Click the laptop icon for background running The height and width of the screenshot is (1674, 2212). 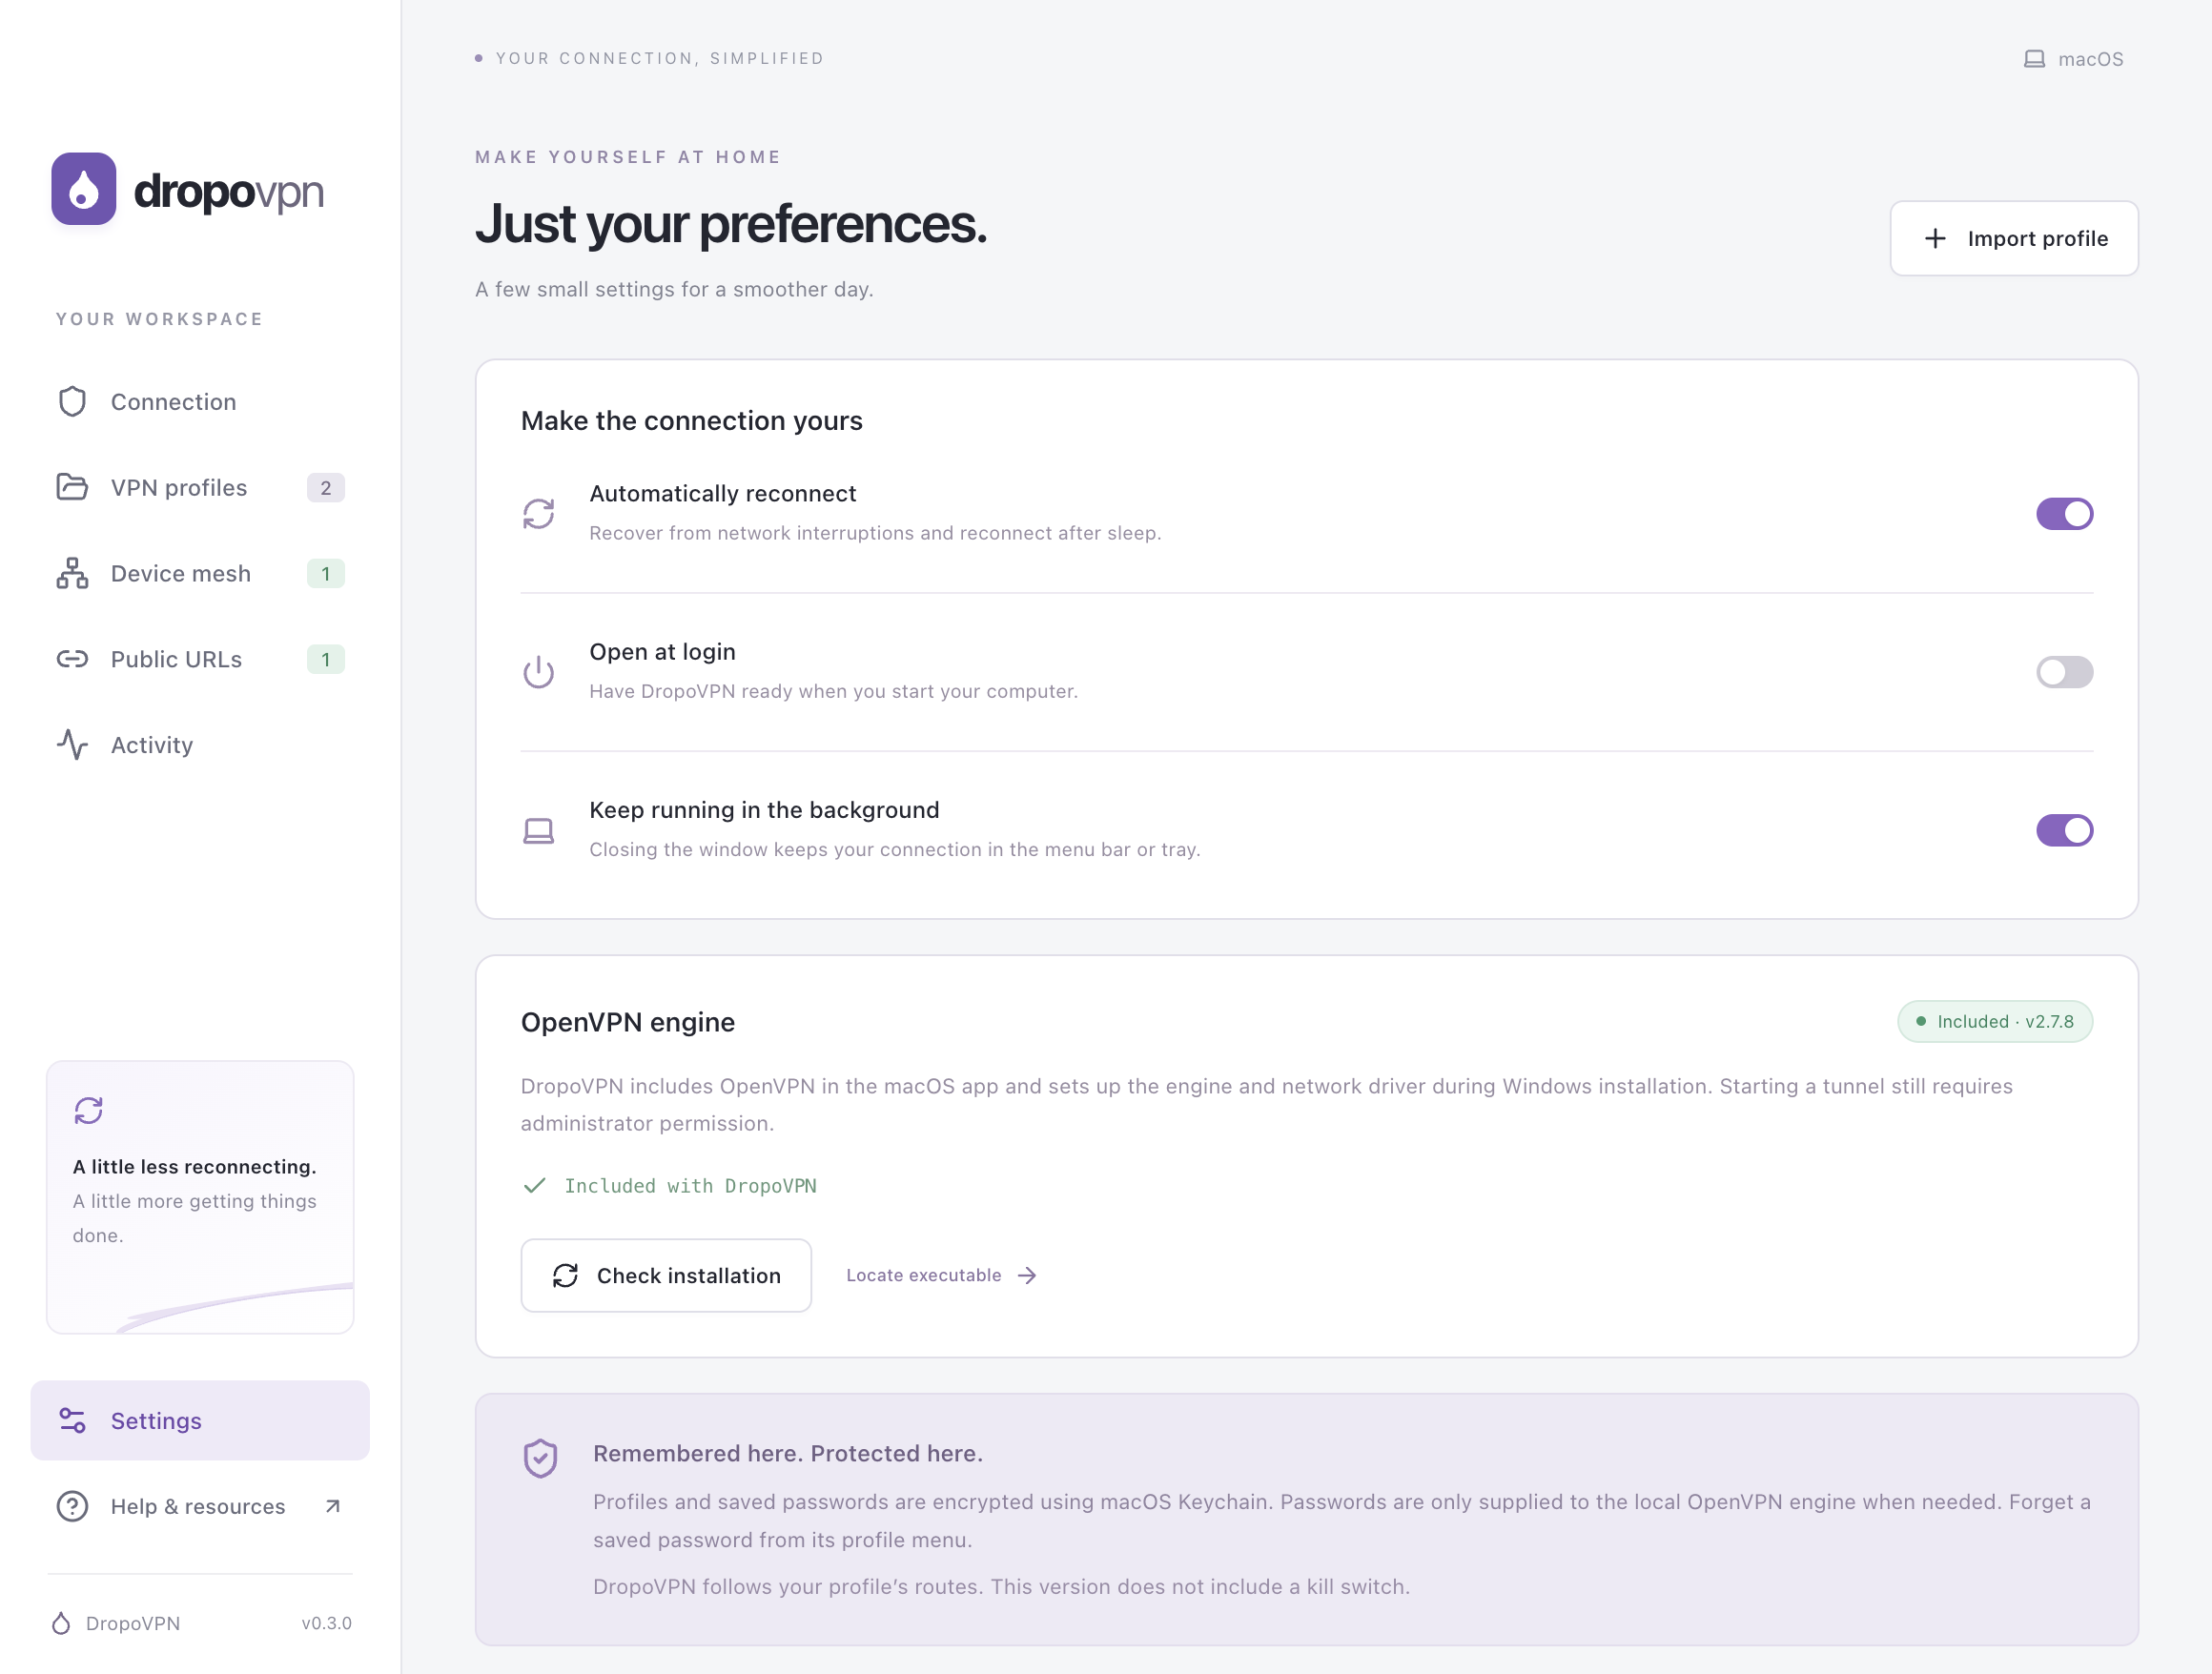(x=539, y=831)
